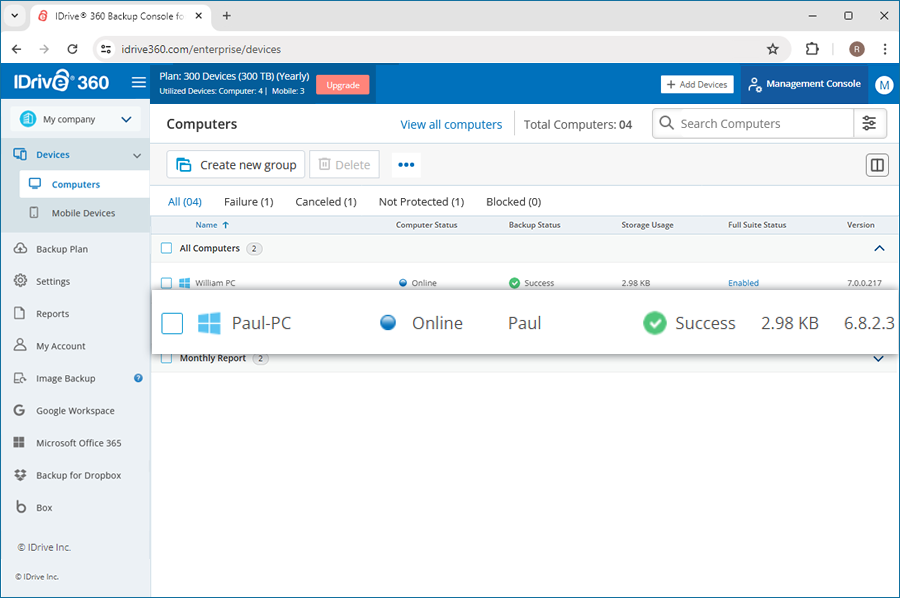This screenshot has height=598, width=900.
Task: Click Paul-PC computer name
Action: tap(262, 323)
